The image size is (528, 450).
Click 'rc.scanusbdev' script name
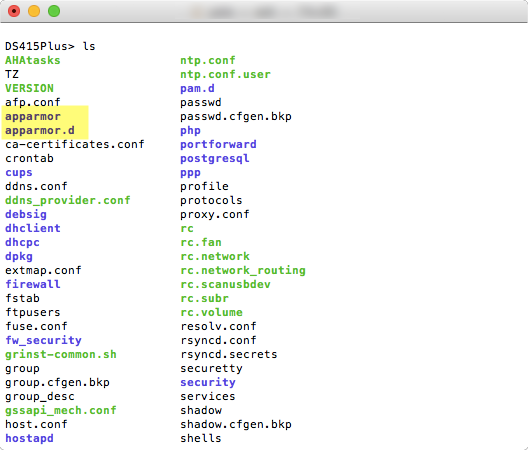[x=225, y=284]
